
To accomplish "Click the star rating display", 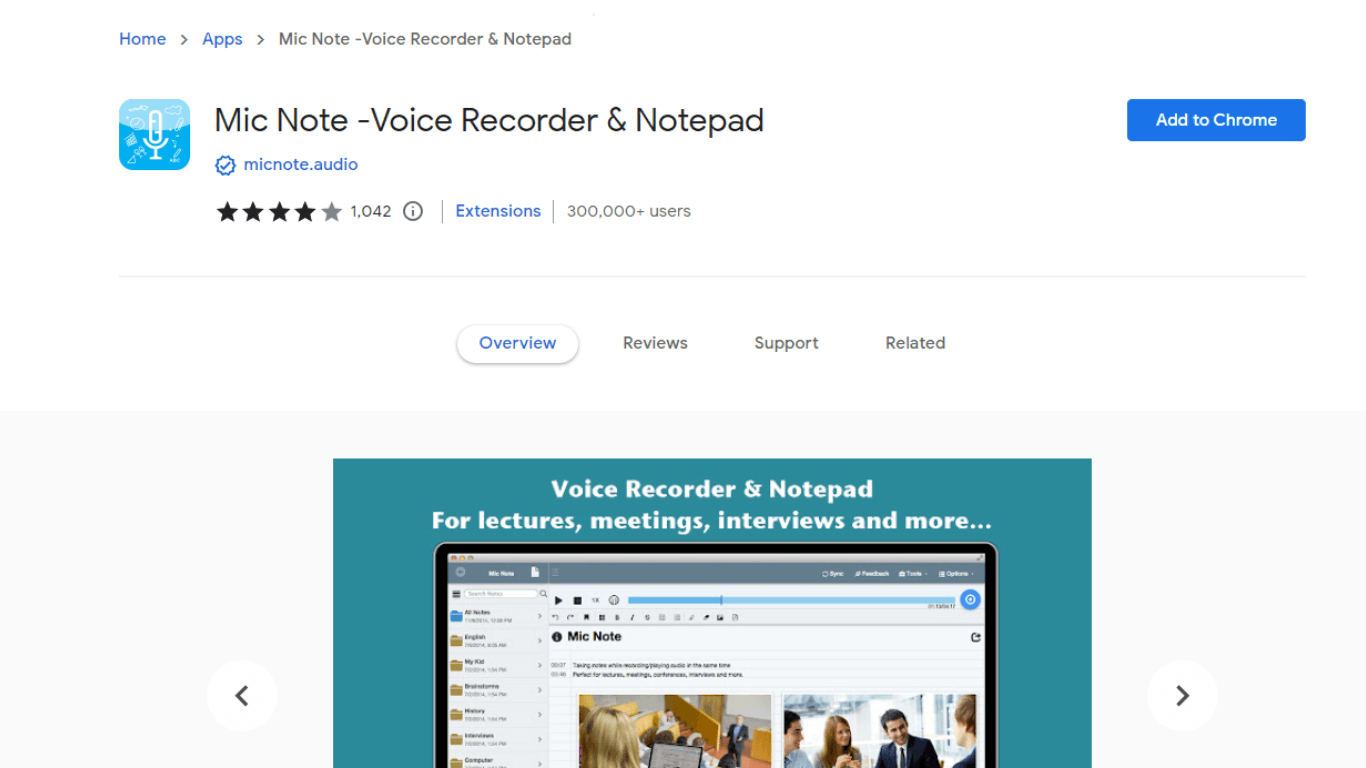I will click(279, 211).
